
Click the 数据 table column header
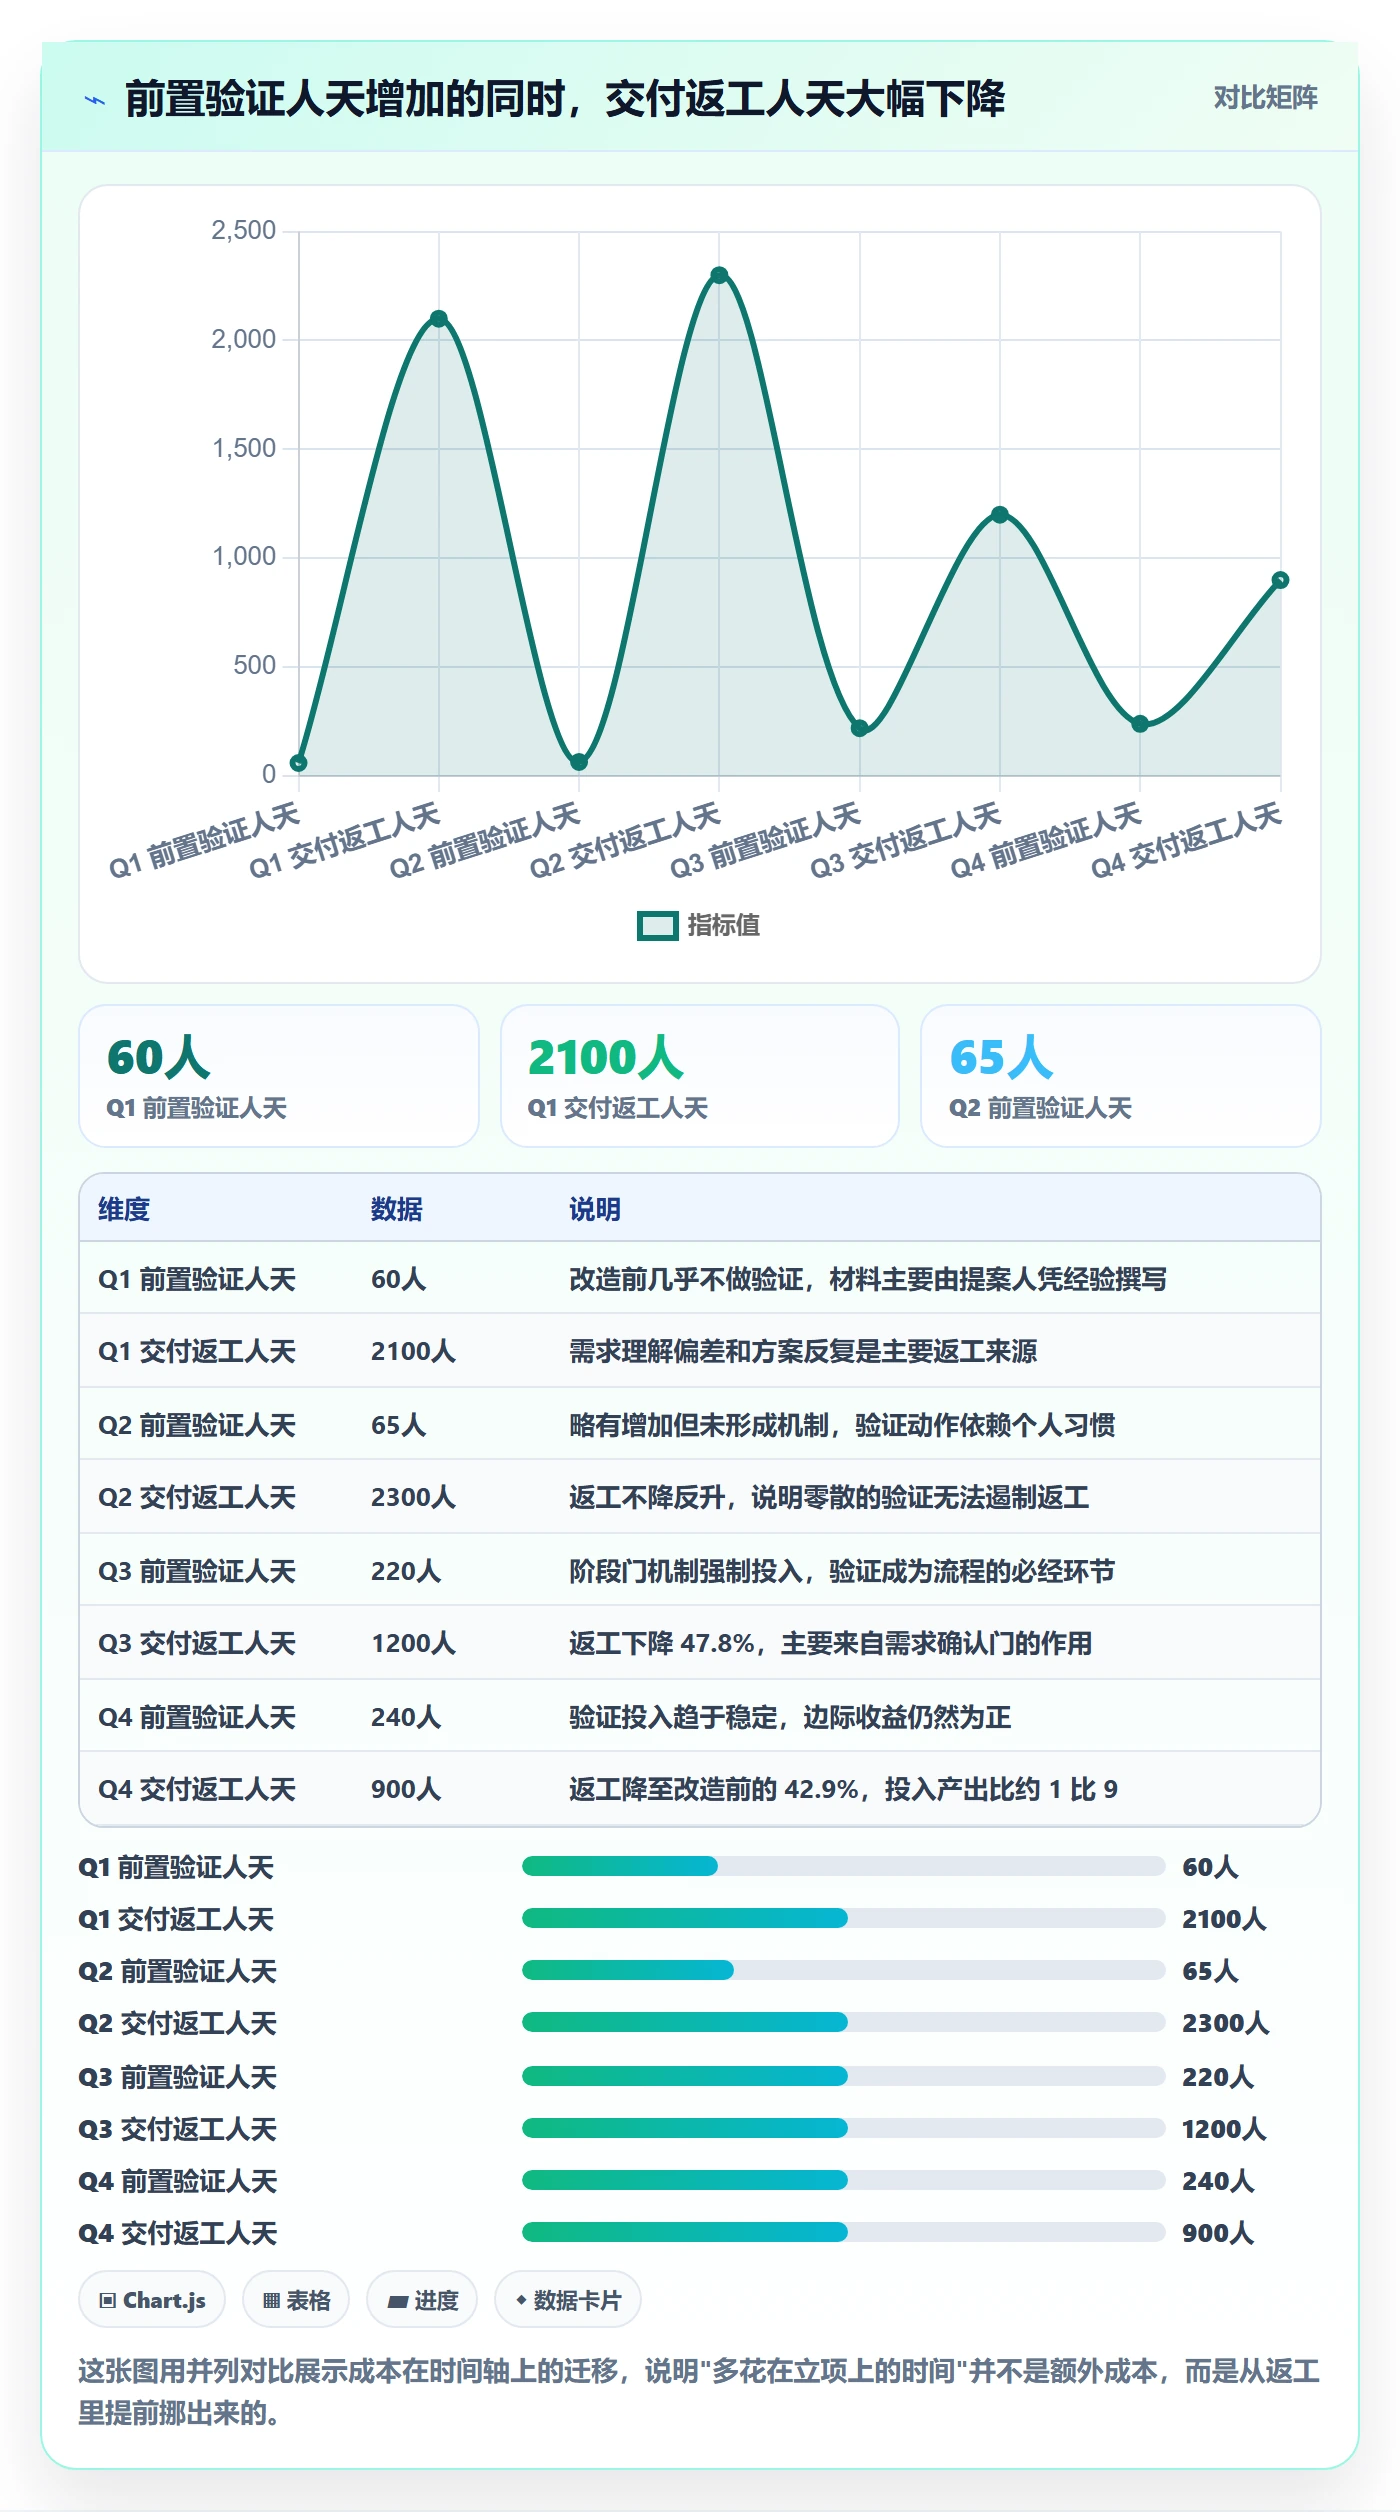click(397, 1209)
